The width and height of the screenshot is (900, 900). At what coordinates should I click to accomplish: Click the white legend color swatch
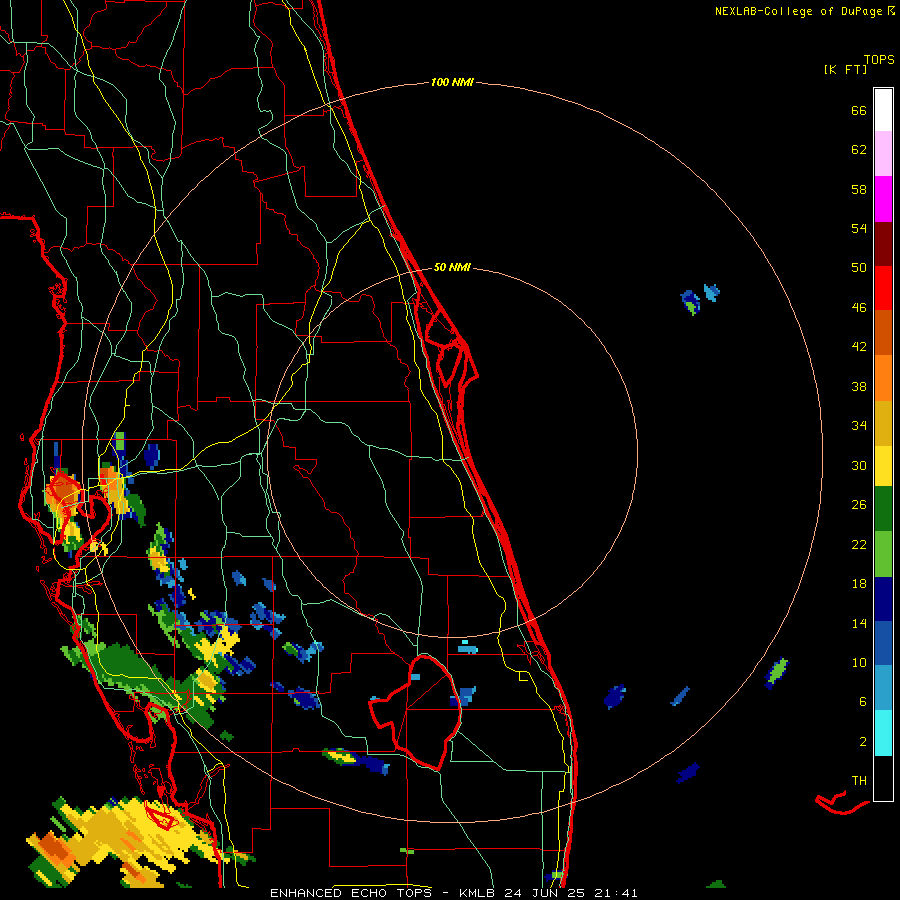point(883,110)
